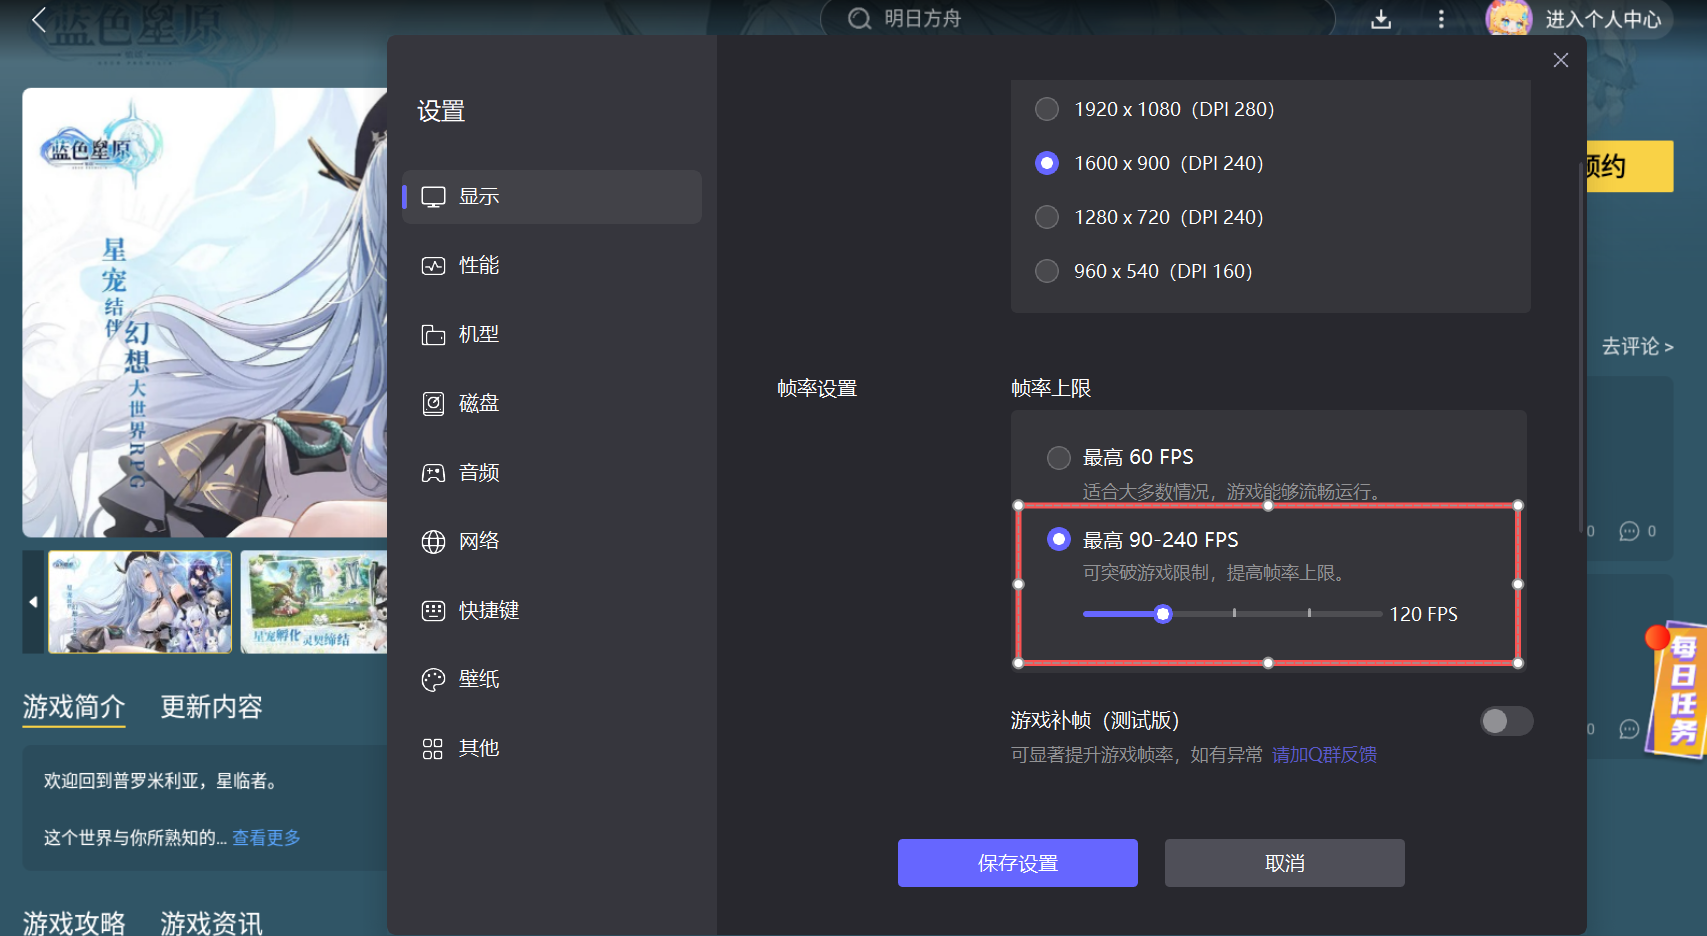Click the FPS slider handle
This screenshot has width=1707, height=936.
[x=1163, y=614]
